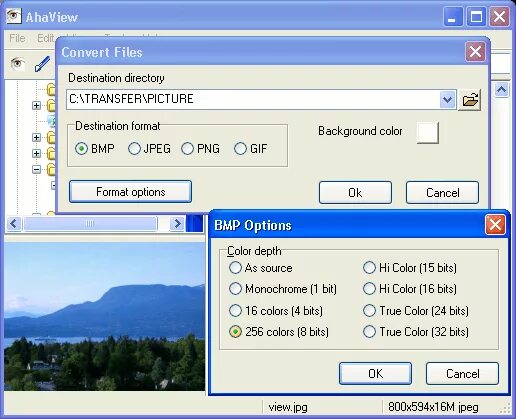
Task: Open the destination directory dropdown arrow
Action: pyautogui.click(x=448, y=99)
